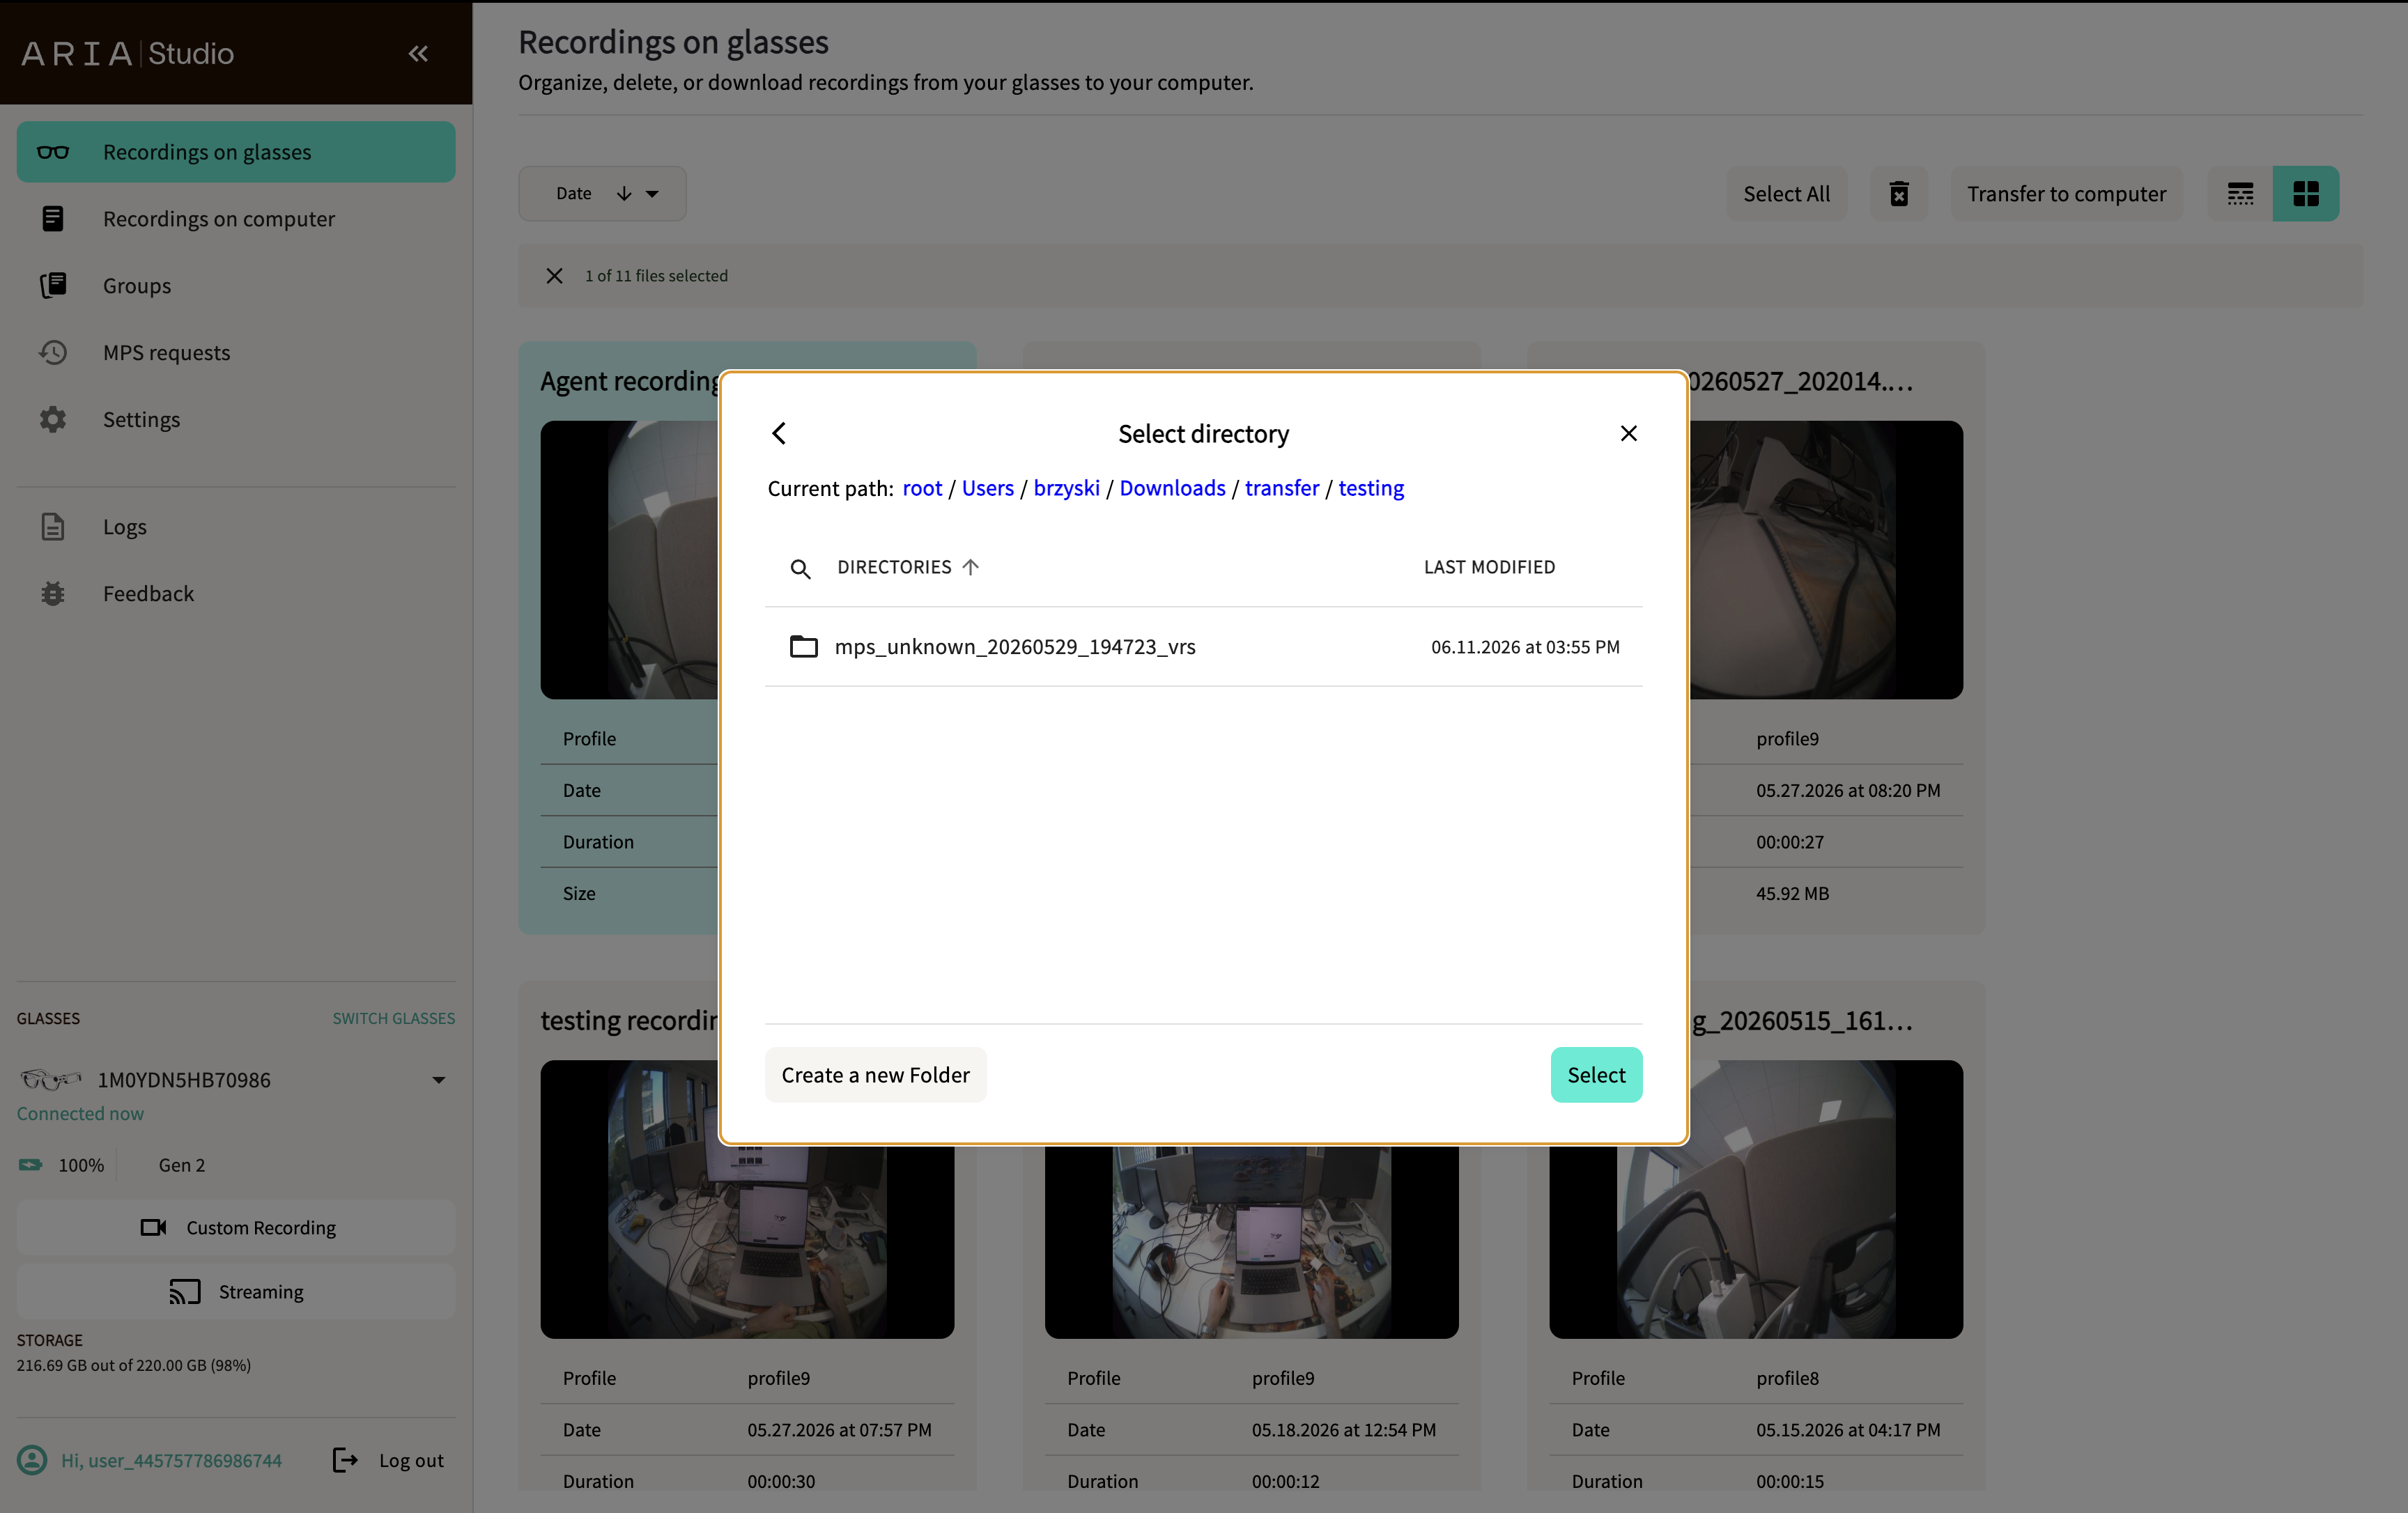Navigate to root in current path

pyautogui.click(x=922, y=488)
